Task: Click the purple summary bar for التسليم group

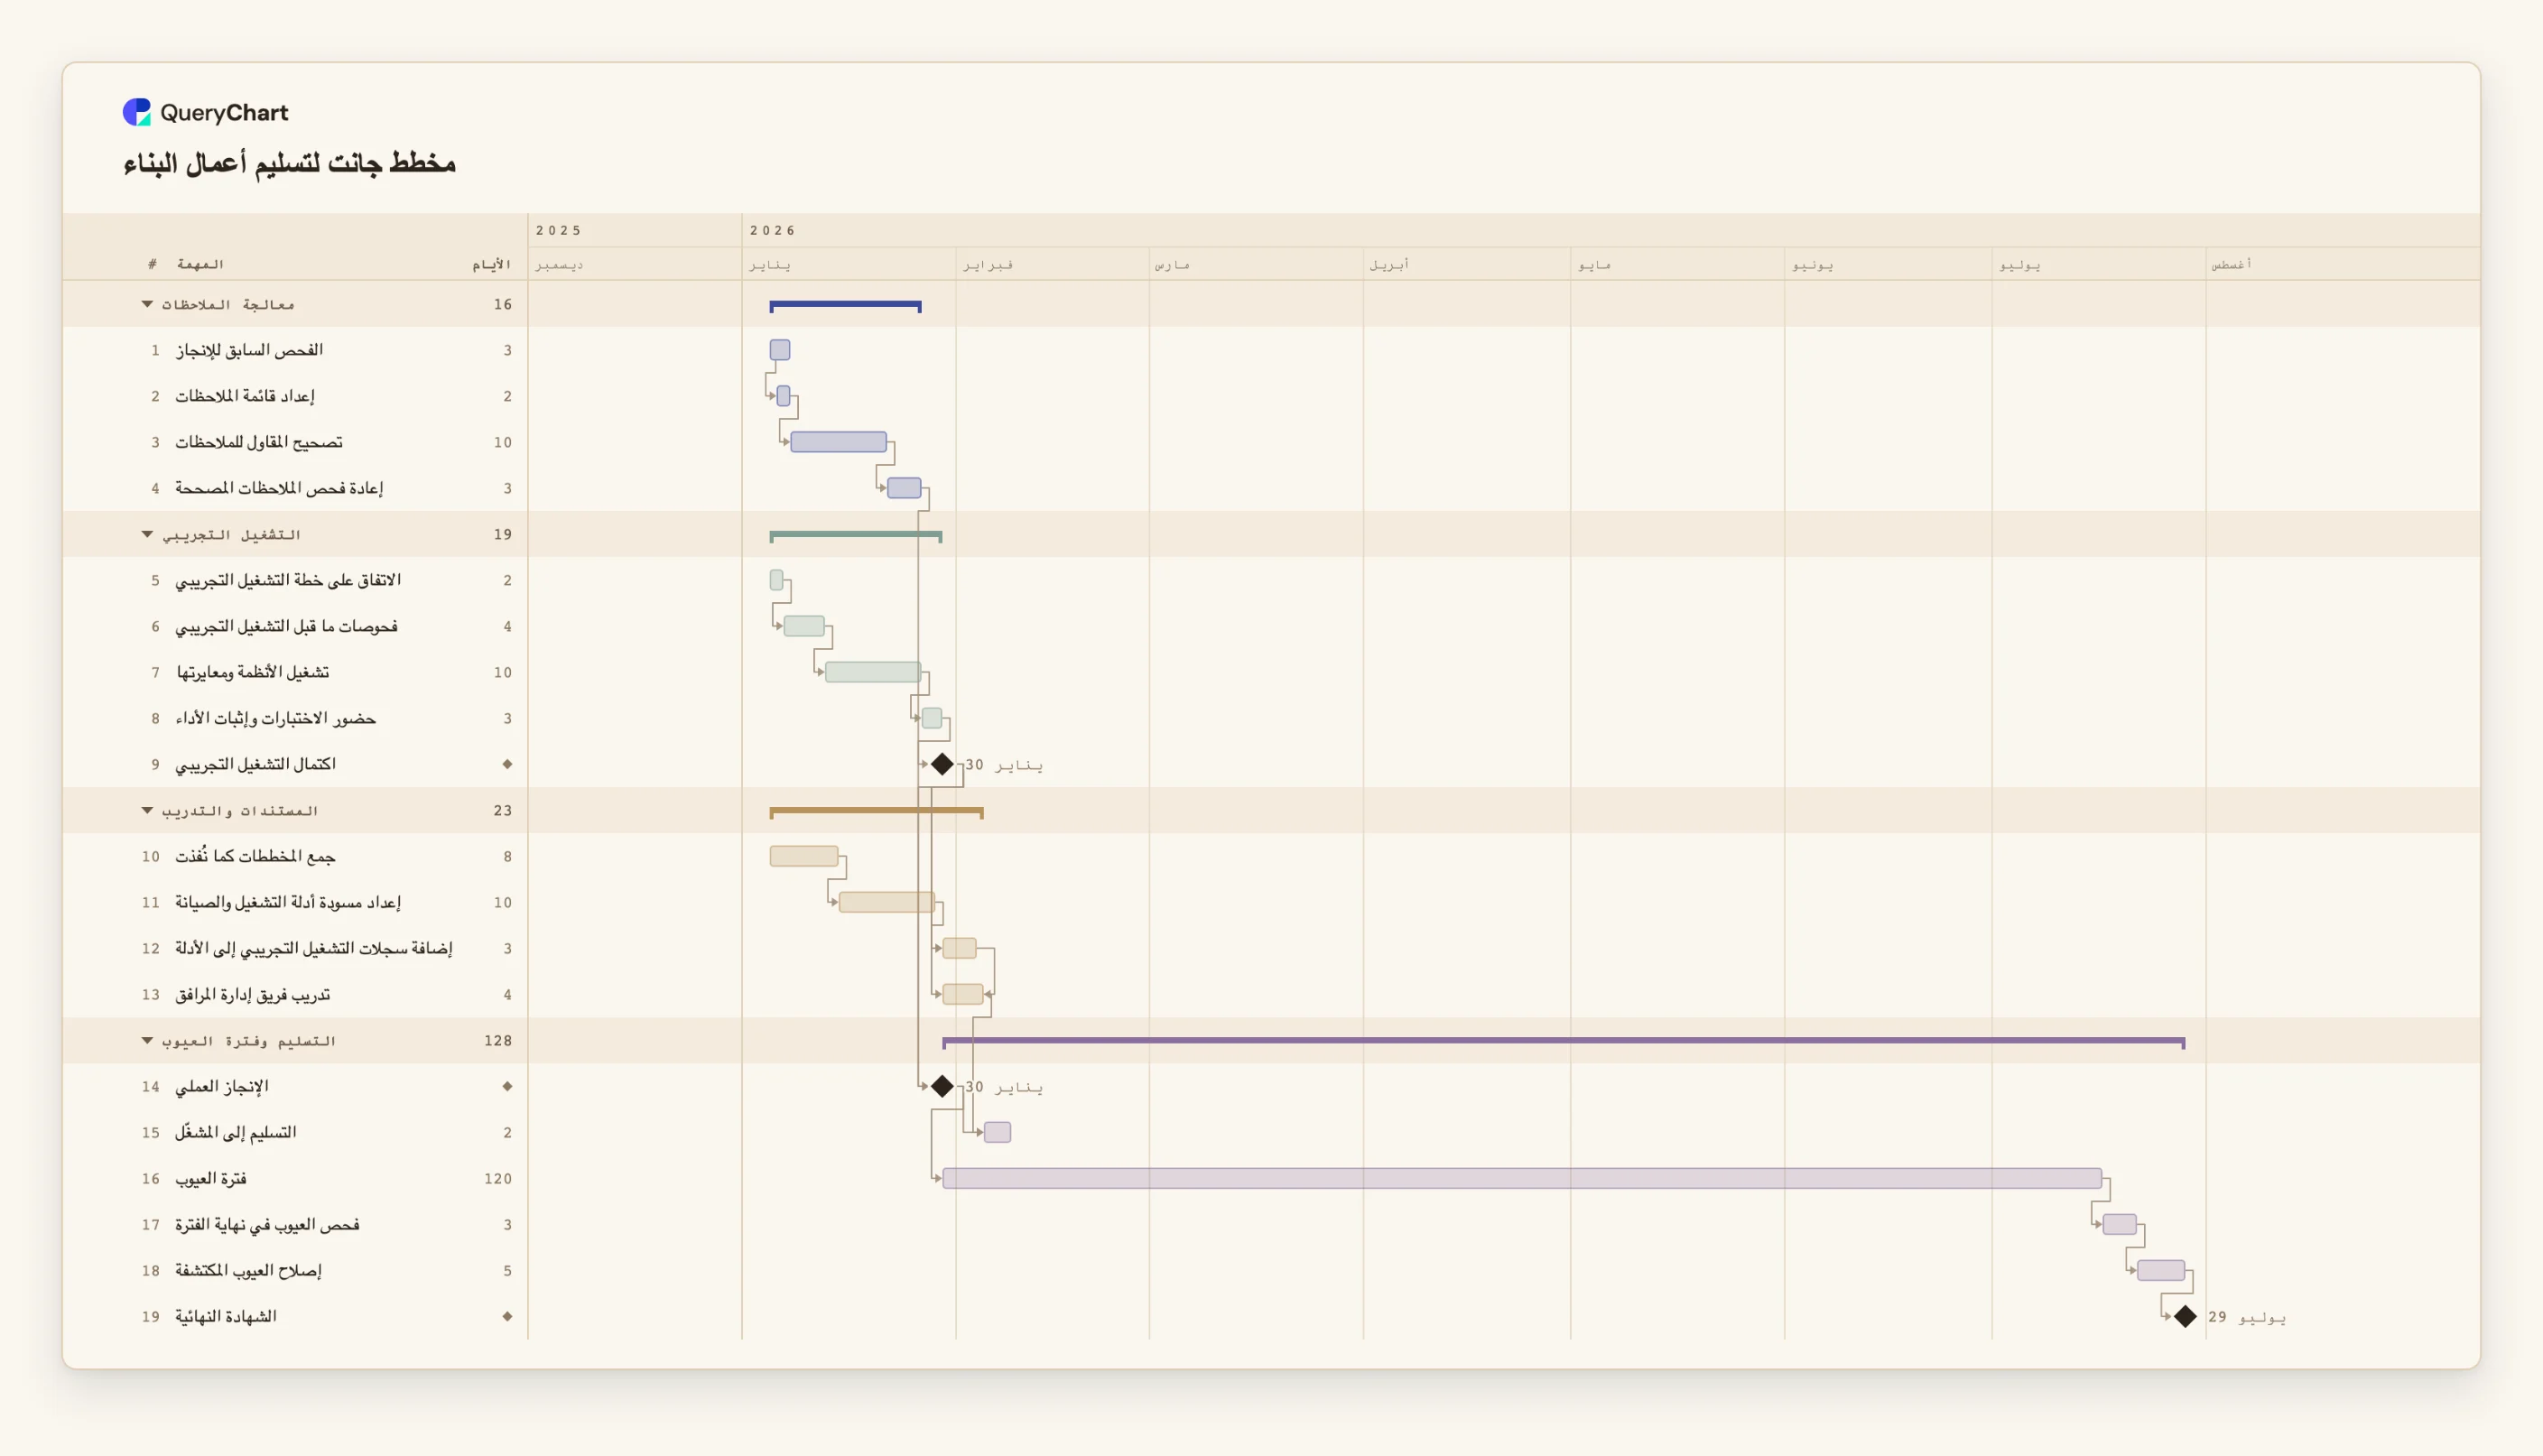Action: 1563,1042
